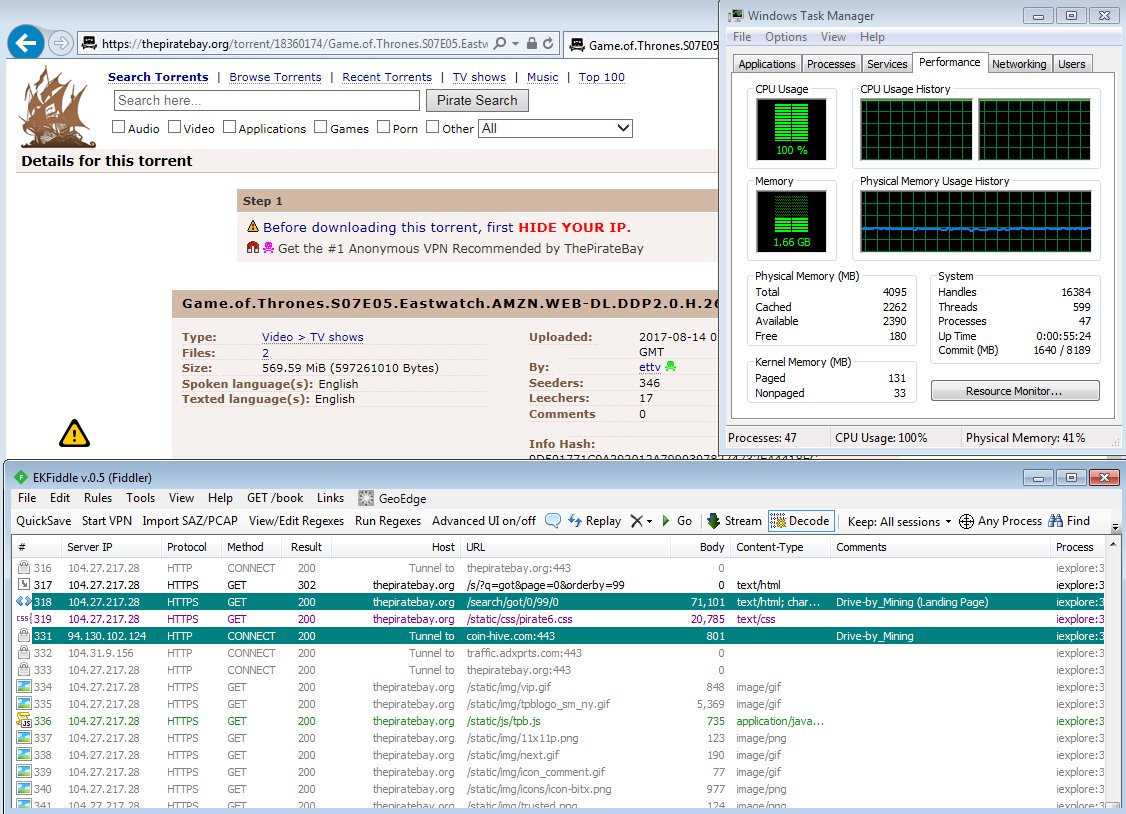The image size is (1126, 814).
Task: Select the Any Process target icon
Action: tap(966, 521)
